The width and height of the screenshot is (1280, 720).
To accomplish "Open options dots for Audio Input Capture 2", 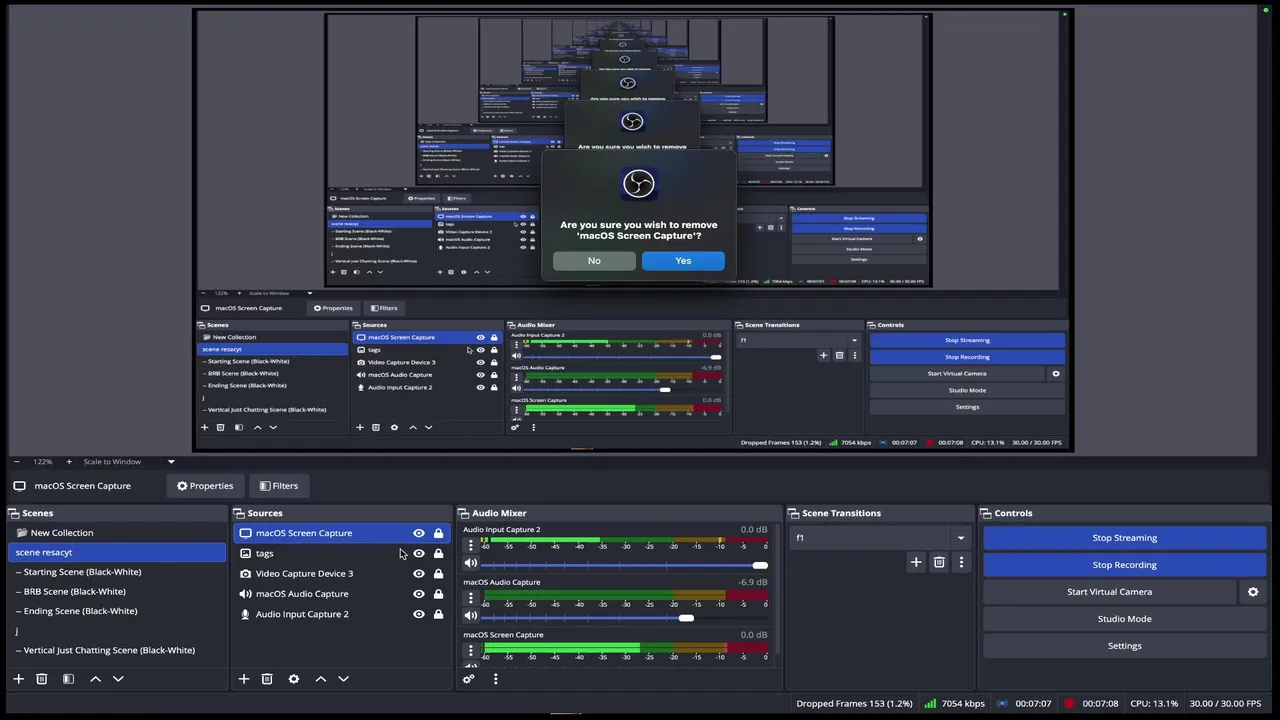I will 470,545.
